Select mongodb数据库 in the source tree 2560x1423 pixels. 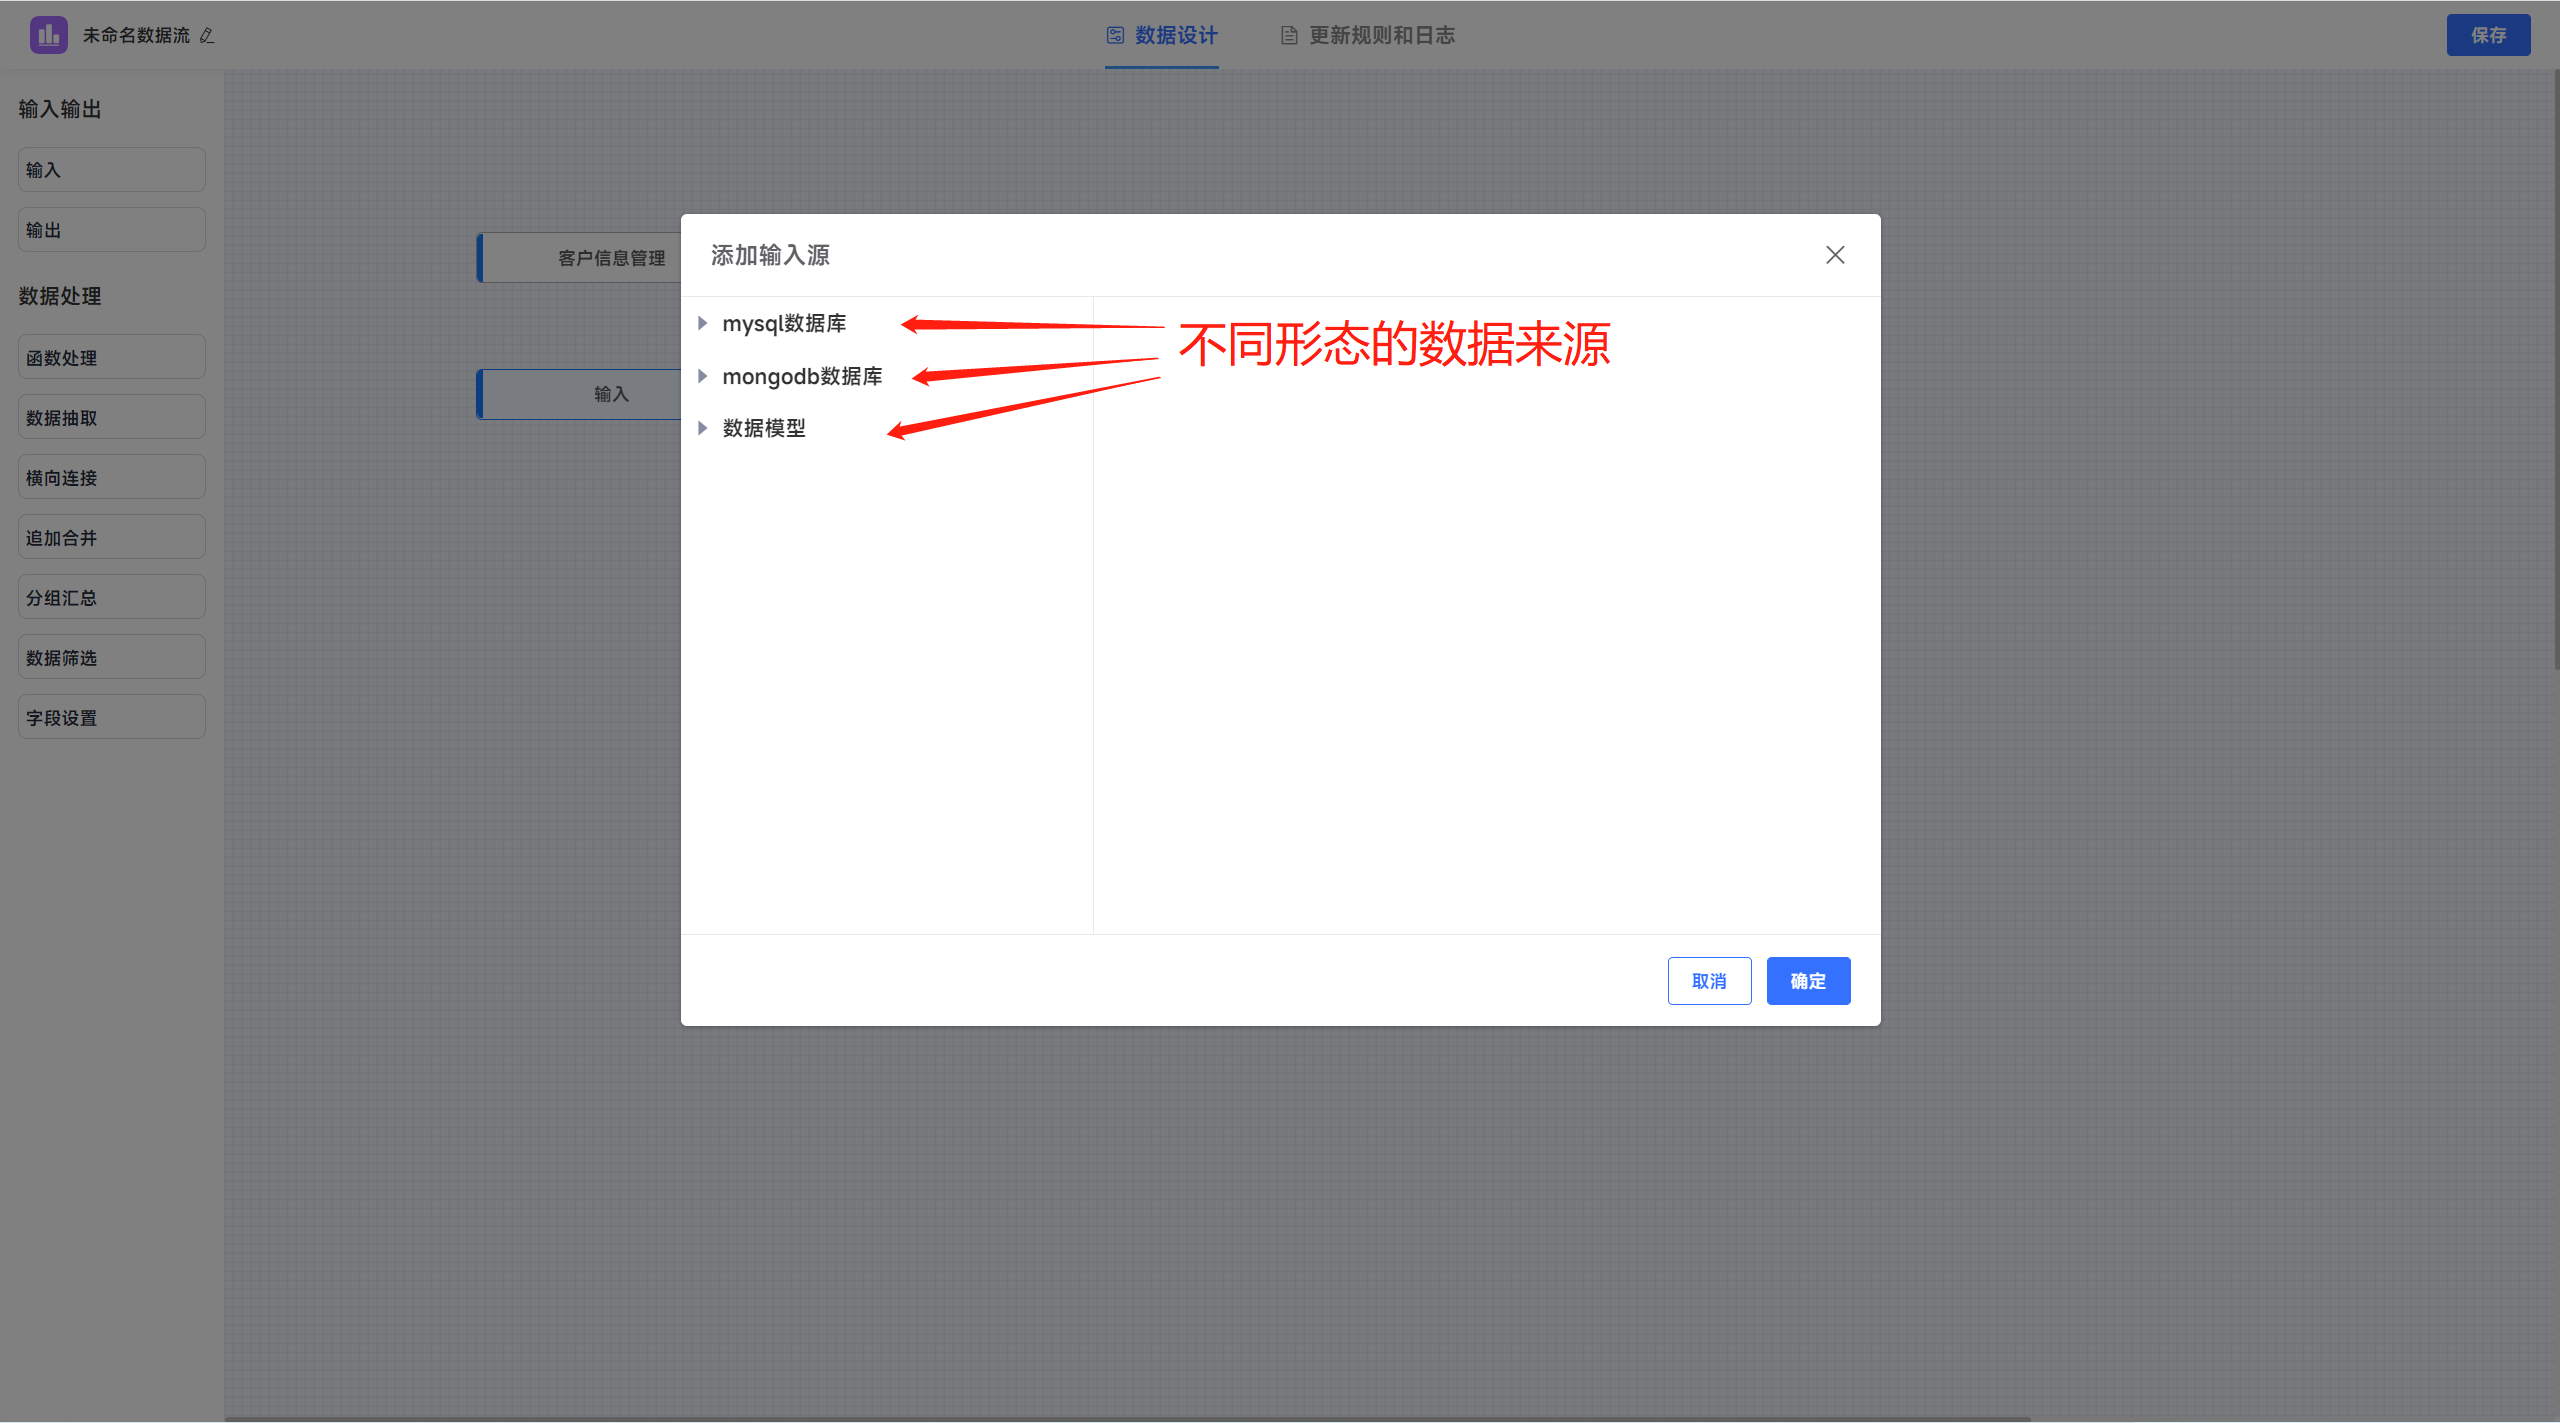click(x=802, y=376)
